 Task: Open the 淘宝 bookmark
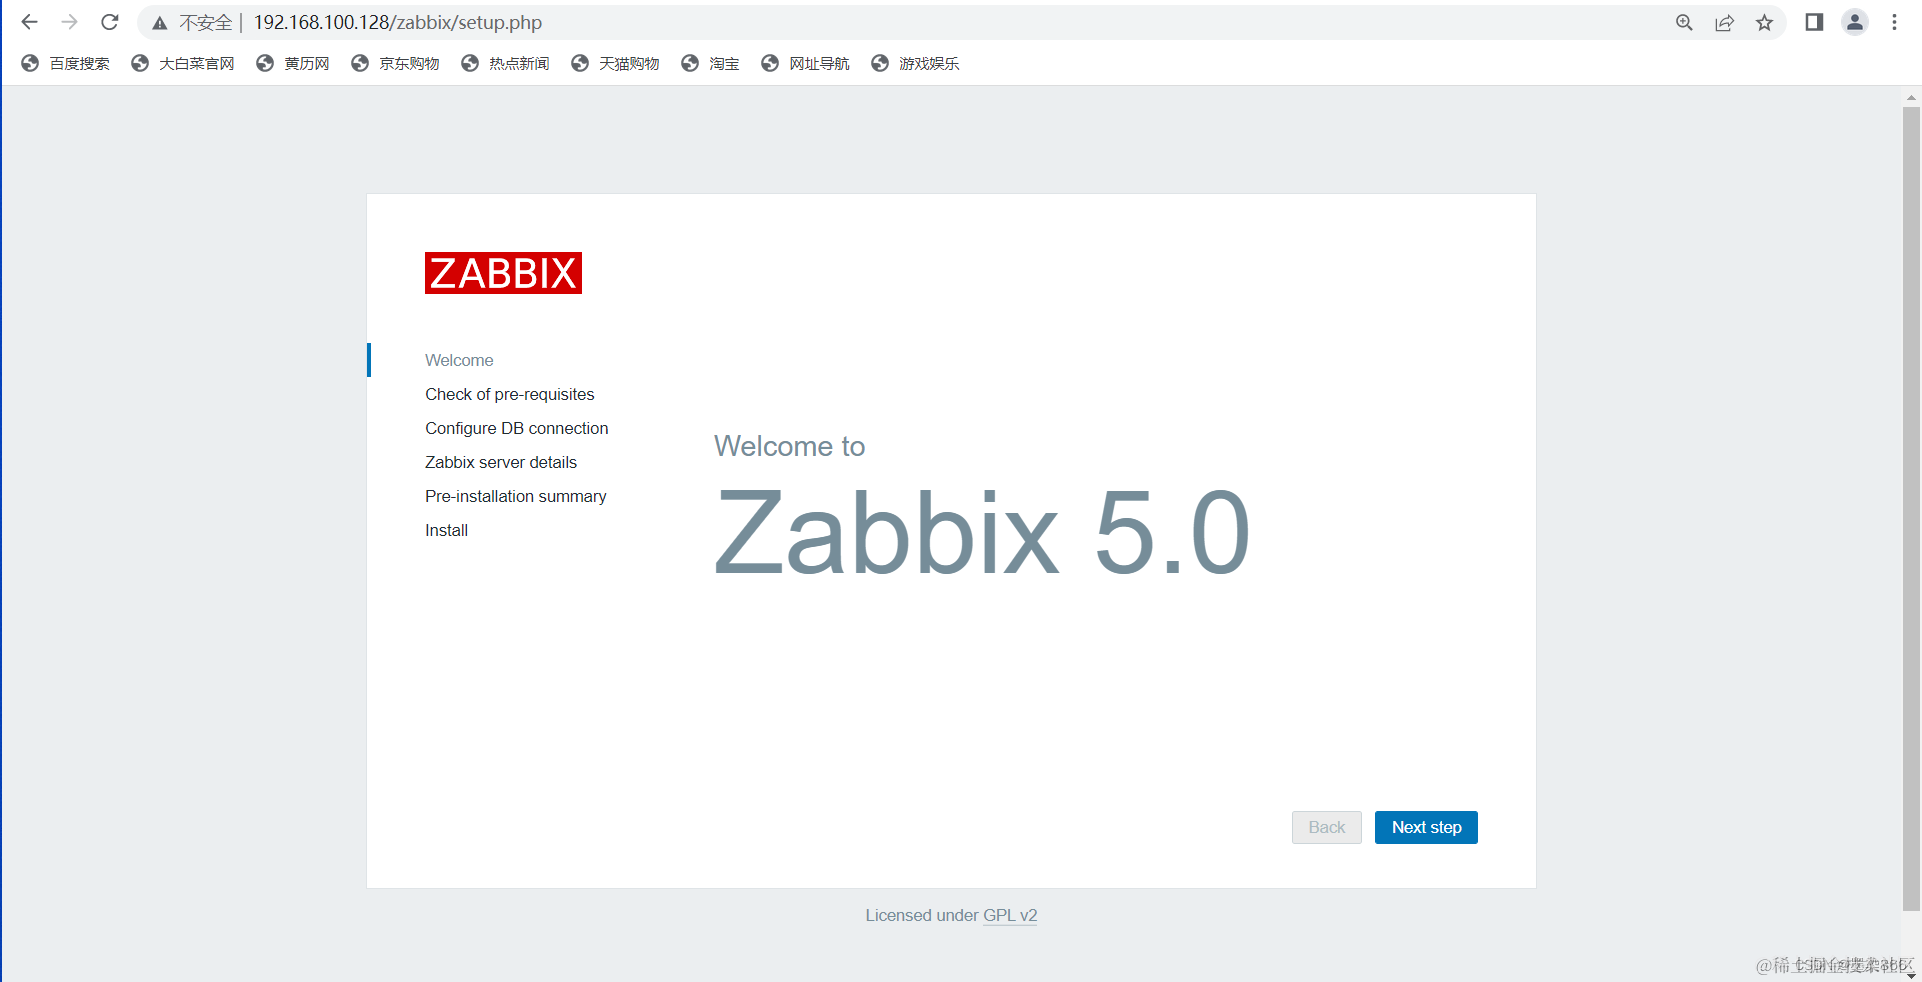[x=710, y=63]
